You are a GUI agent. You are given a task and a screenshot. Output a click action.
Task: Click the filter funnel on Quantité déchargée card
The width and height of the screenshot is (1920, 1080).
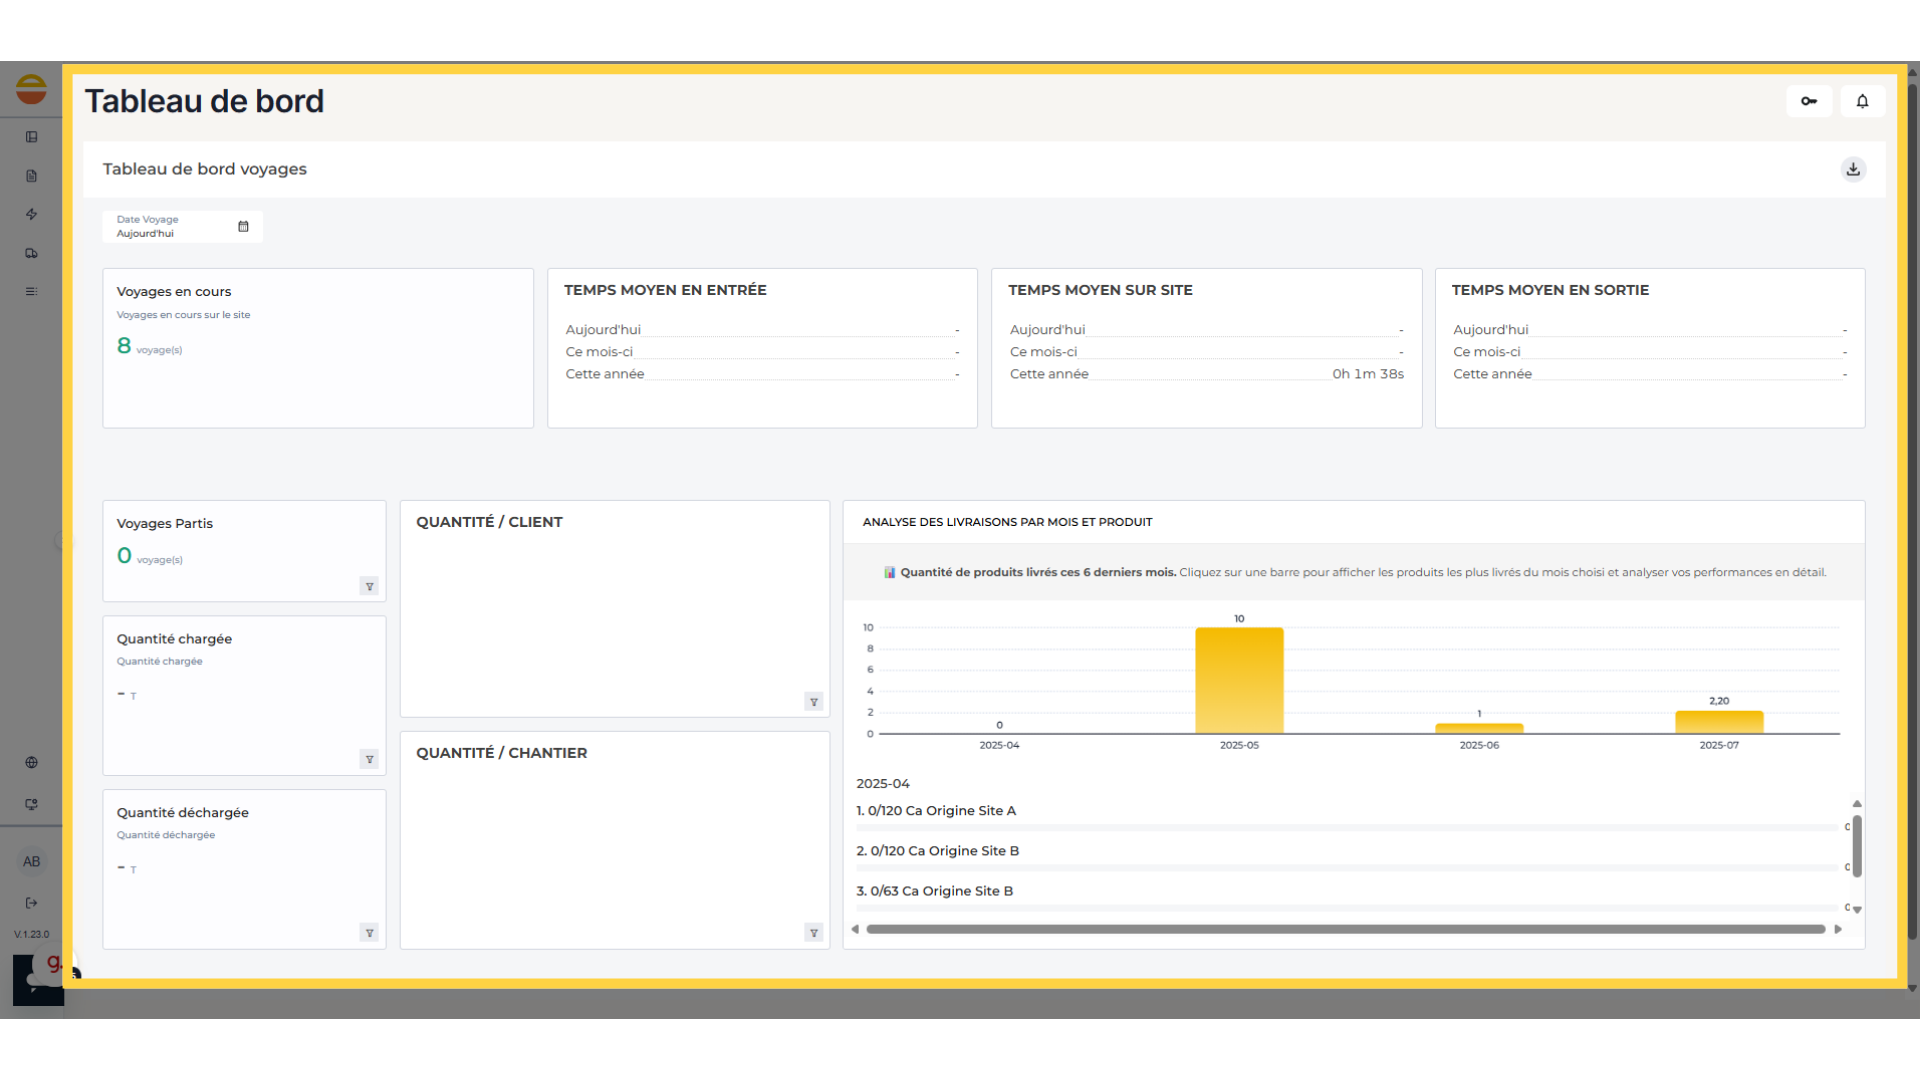pyautogui.click(x=370, y=932)
